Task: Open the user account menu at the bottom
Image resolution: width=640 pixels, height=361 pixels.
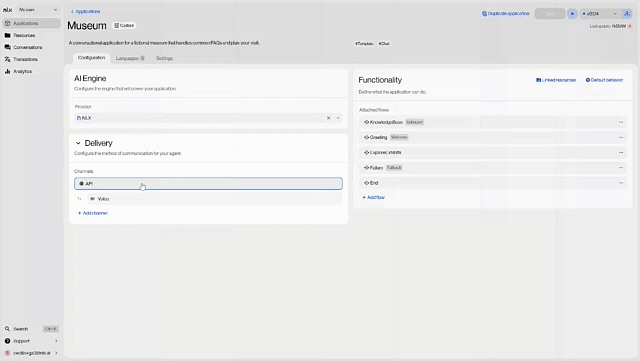Action: pos(31,353)
